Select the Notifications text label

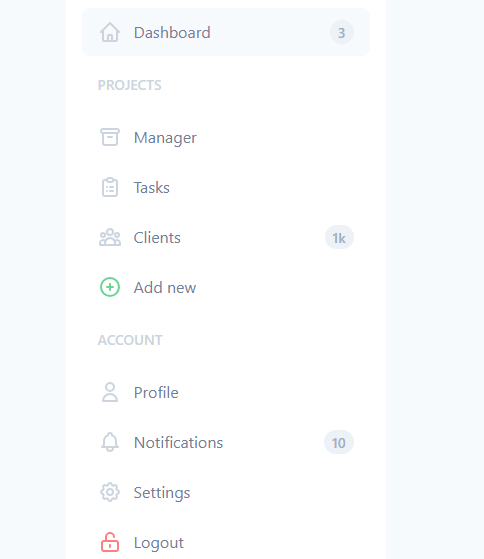pyautogui.click(x=178, y=442)
